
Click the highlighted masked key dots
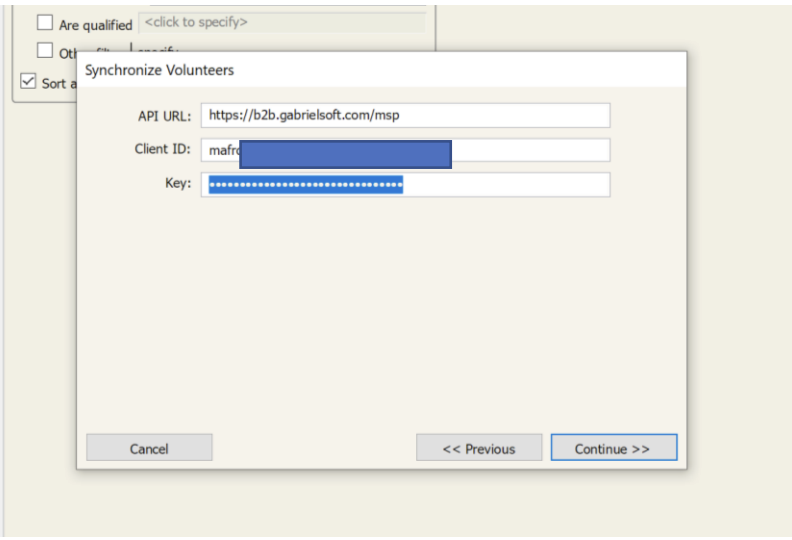(x=306, y=184)
